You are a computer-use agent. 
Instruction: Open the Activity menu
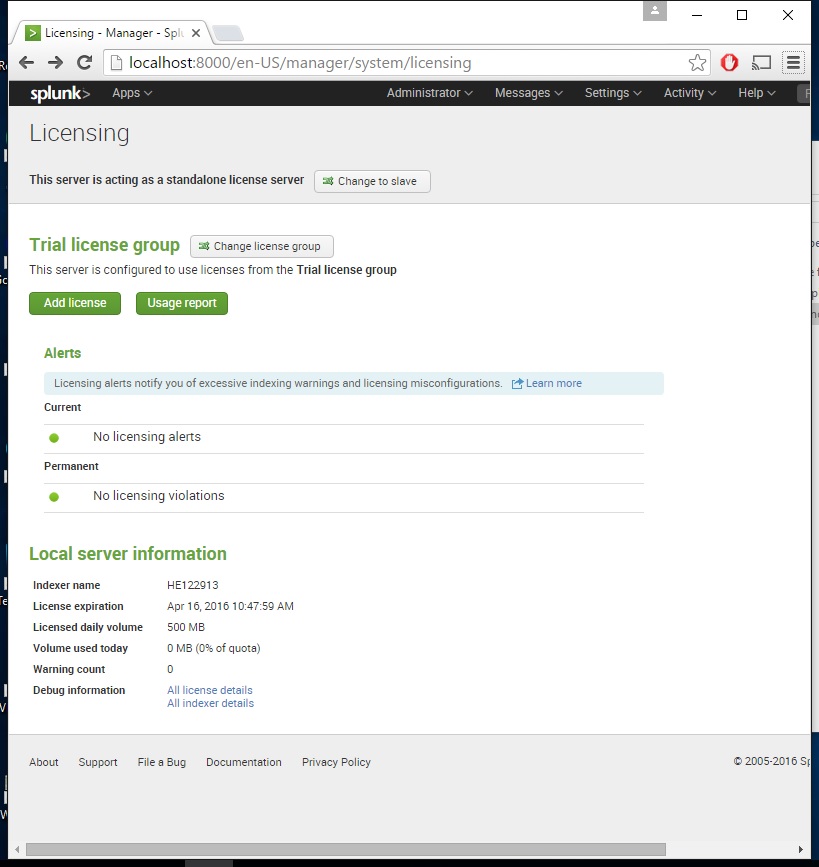(690, 93)
